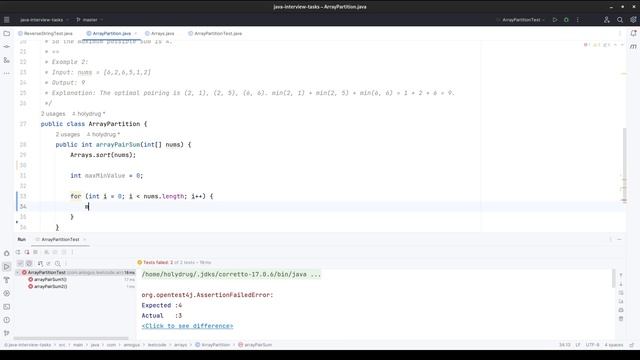Click the sort tests icon
Image resolution: width=640 pixels, height=360 pixels.
pyautogui.click(x=40, y=264)
